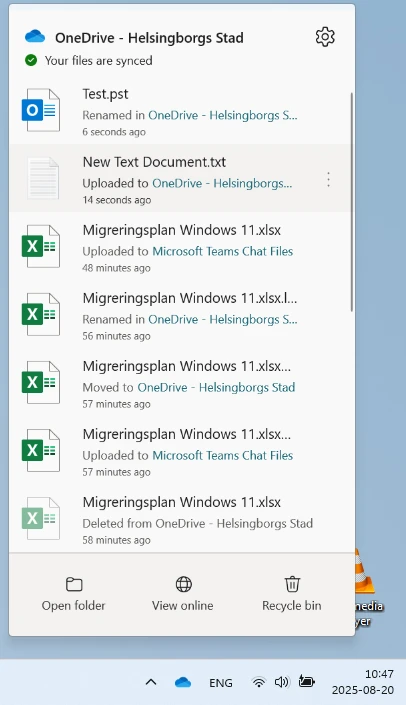Open Microsoft Teams Chat Files link from 48 minutes ago
The height and width of the screenshot is (705, 406).
point(223,251)
